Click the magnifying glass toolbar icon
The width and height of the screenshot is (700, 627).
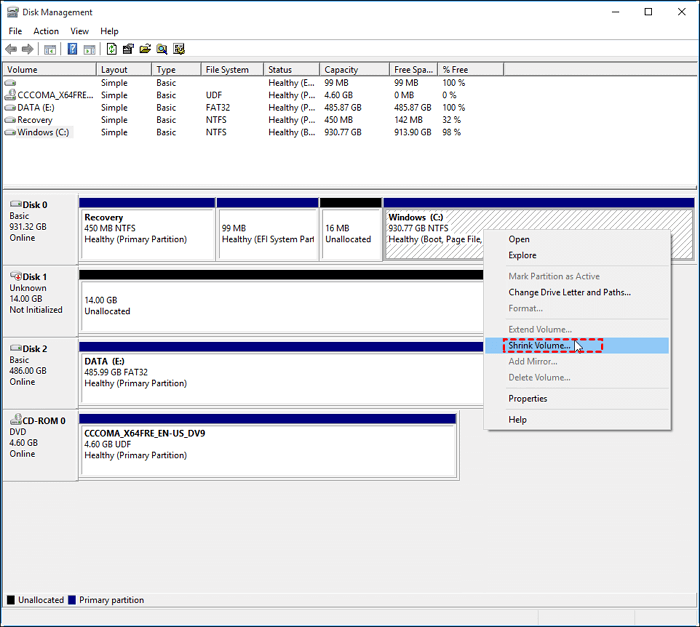click(x=162, y=48)
